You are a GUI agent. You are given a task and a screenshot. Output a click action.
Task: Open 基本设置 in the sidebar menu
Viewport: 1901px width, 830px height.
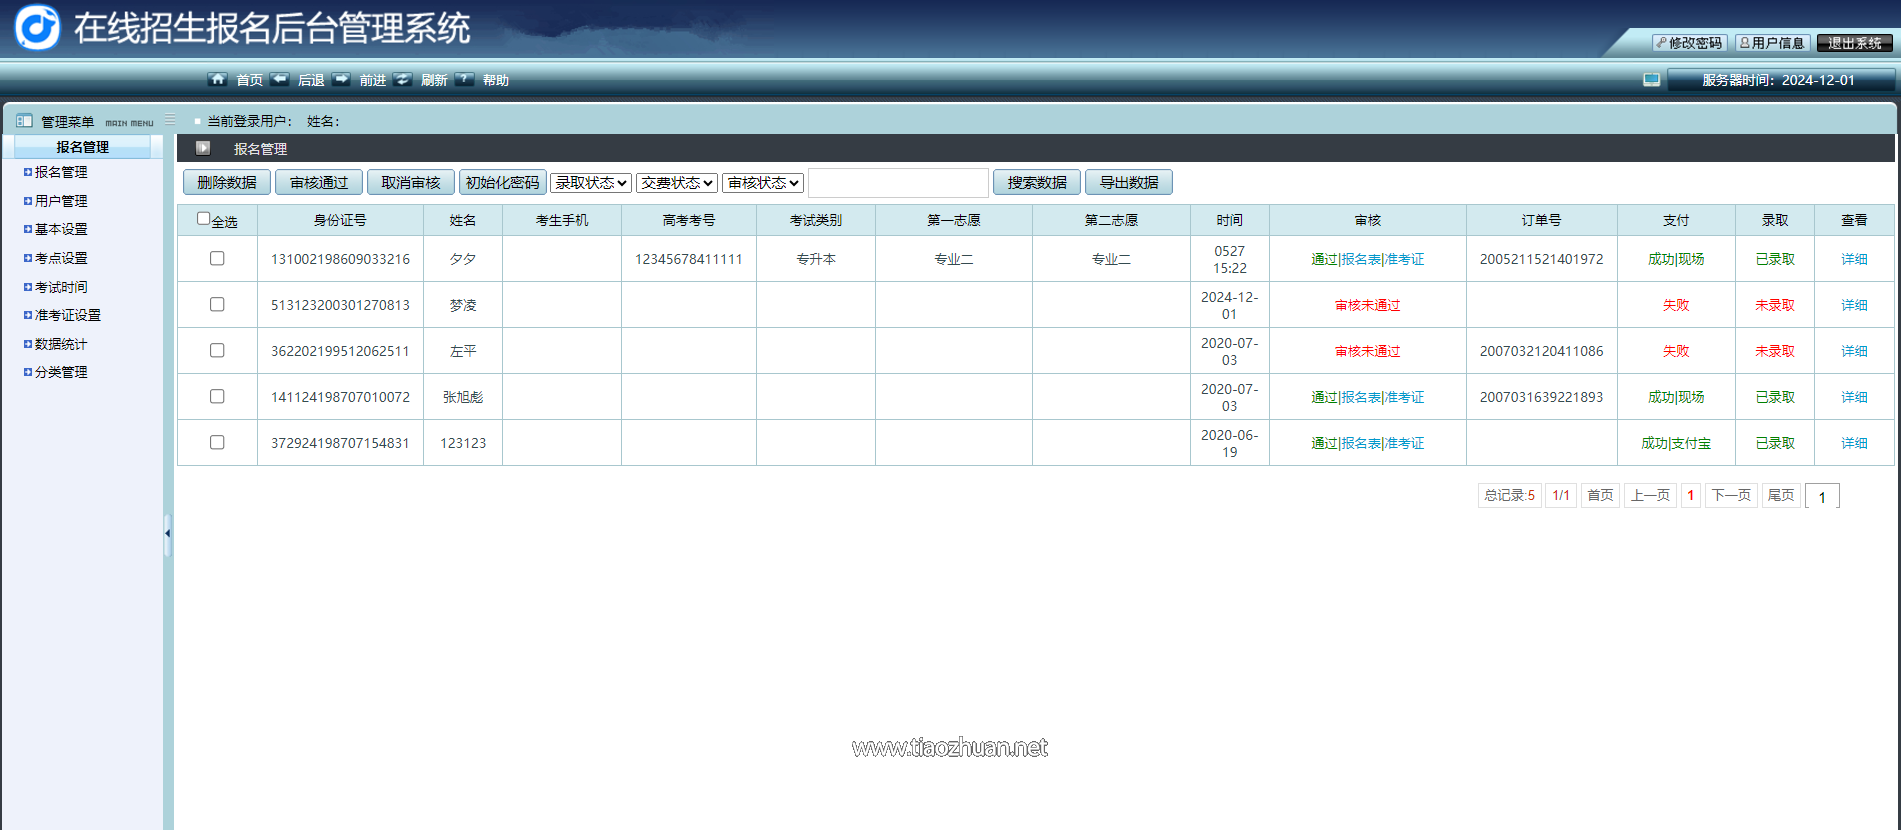click(61, 229)
